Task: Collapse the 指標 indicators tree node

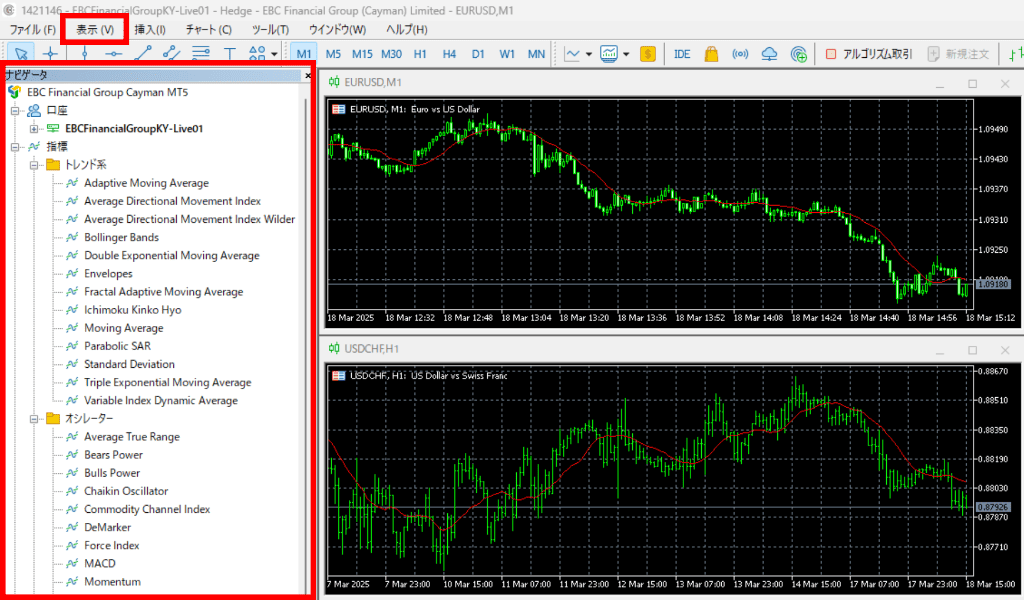Action: click(x=15, y=147)
